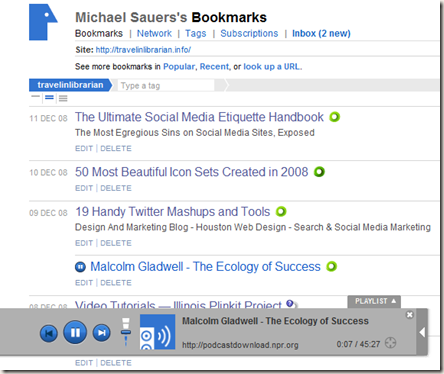
Task: Open 50 Most Beautiful Icon Sets link
Action: click(192, 172)
